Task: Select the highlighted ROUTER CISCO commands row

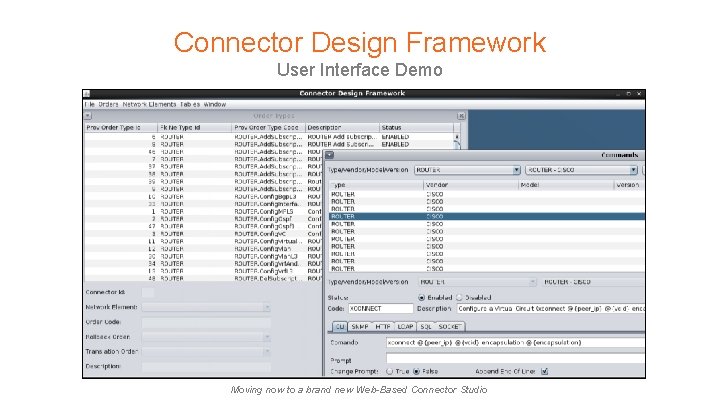Action: point(487,216)
